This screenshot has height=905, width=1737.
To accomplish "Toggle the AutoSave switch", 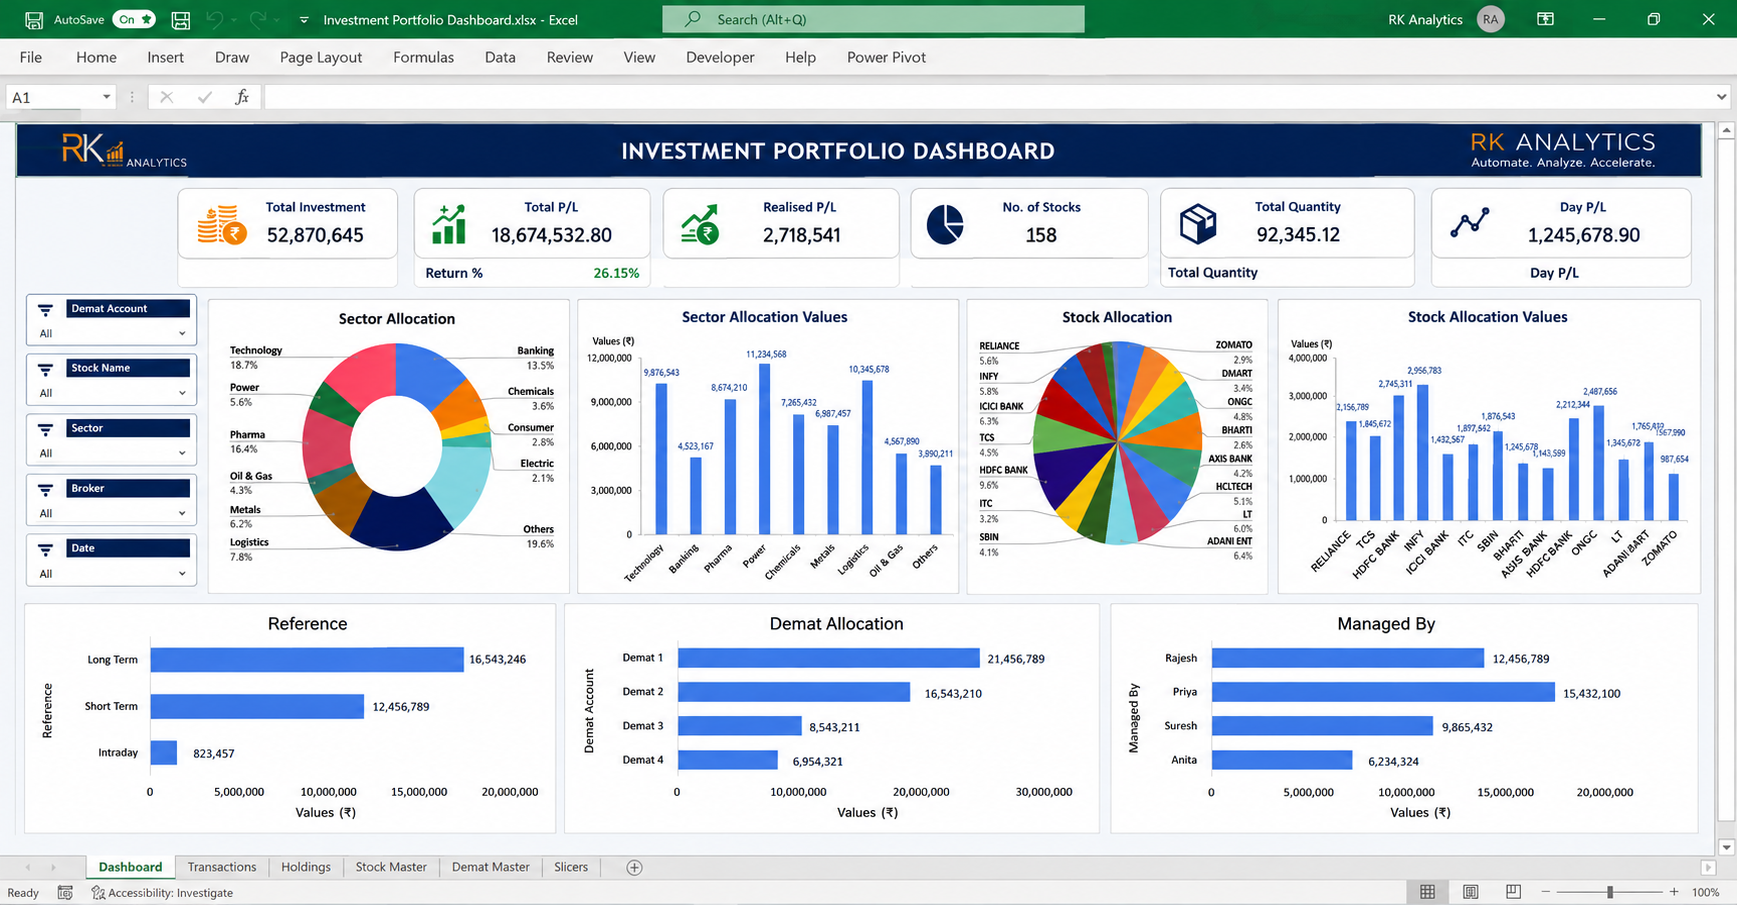I will click(x=134, y=19).
